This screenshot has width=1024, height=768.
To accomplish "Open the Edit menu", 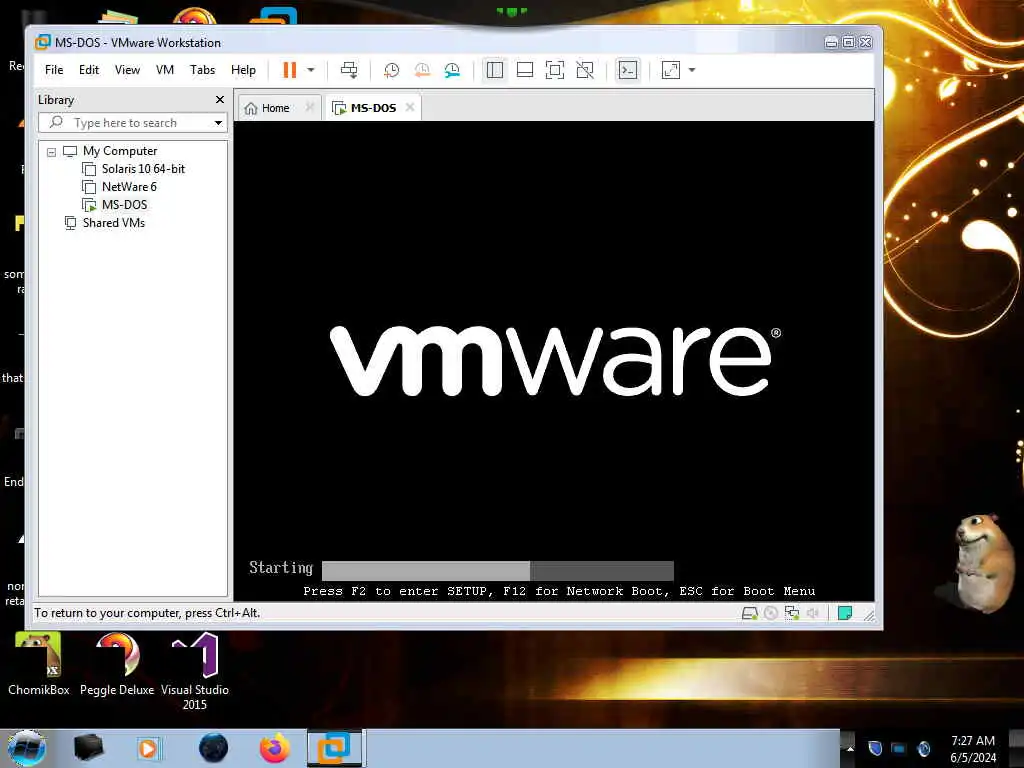I will coord(89,70).
